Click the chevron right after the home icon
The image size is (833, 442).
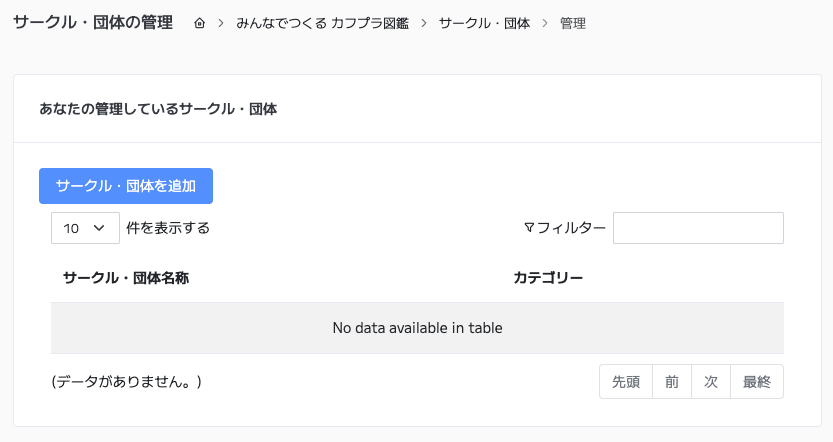[x=220, y=23]
